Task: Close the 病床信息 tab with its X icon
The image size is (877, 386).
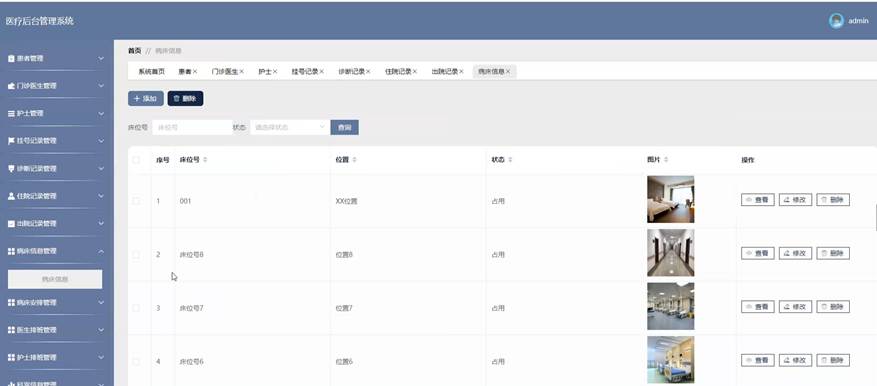Action: [508, 72]
